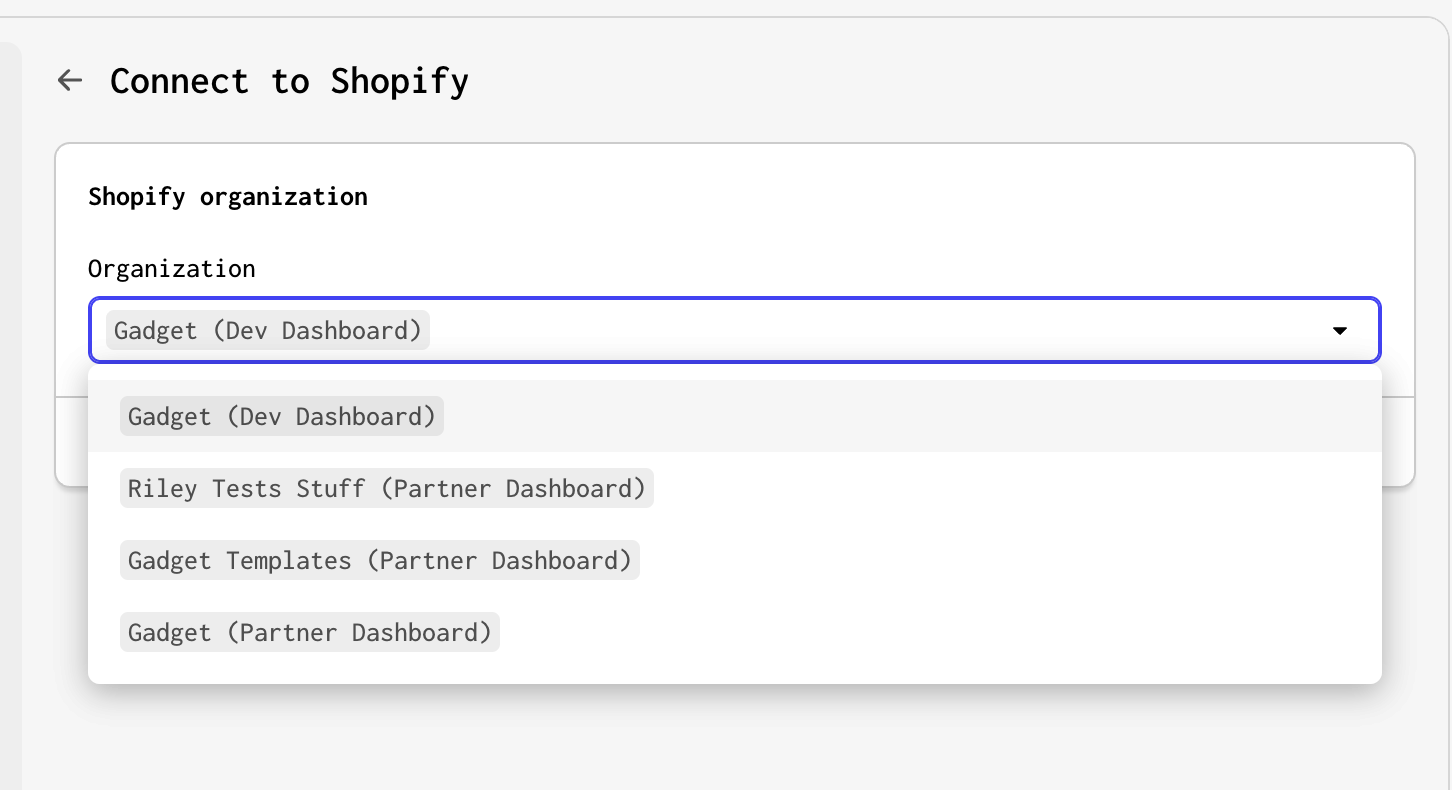This screenshot has width=1452, height=790.
Task: Click the darker sidebar strip at the left edge
Action: (10, 400)
